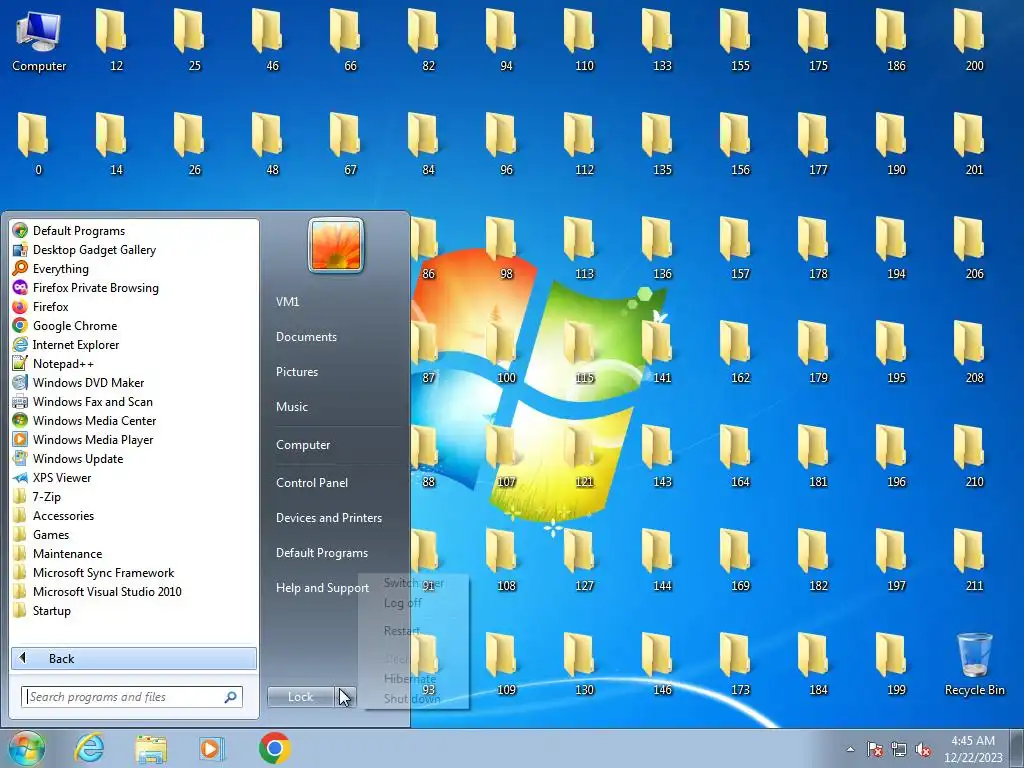Open Computer from the Start menu right pane
Screen dimensions: 1024x768
303,445
